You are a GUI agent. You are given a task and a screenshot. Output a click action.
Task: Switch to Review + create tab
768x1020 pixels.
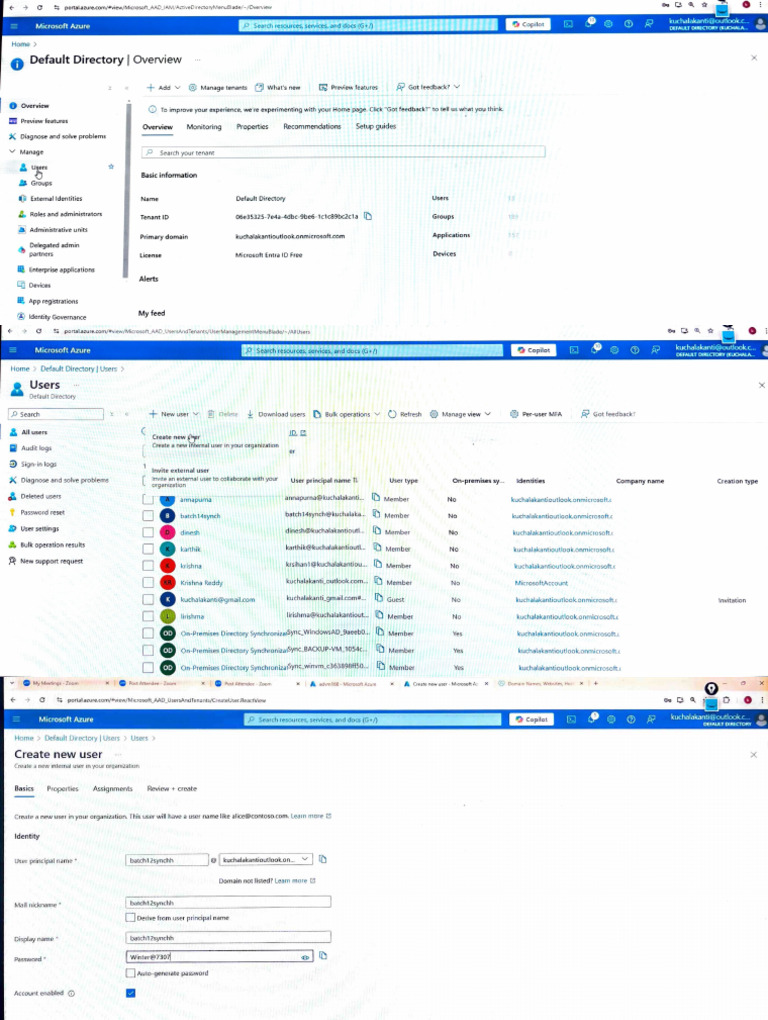coord(172,788)
